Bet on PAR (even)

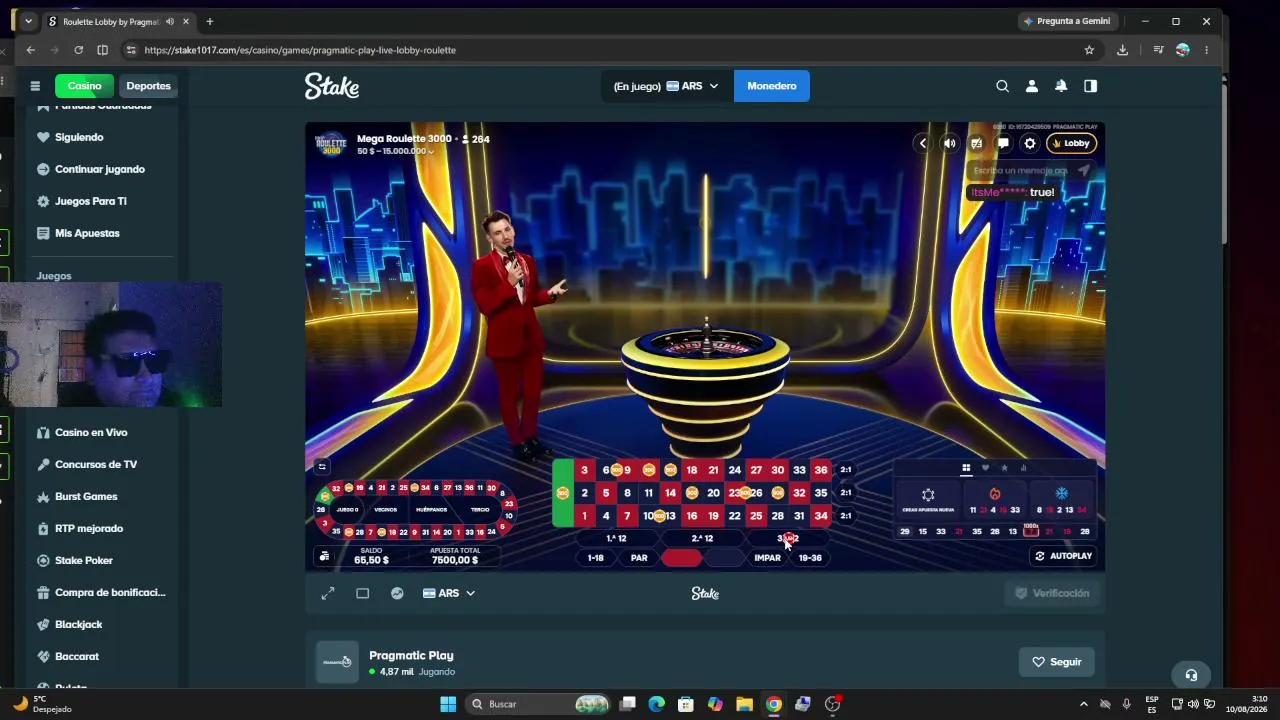point(639,558)
